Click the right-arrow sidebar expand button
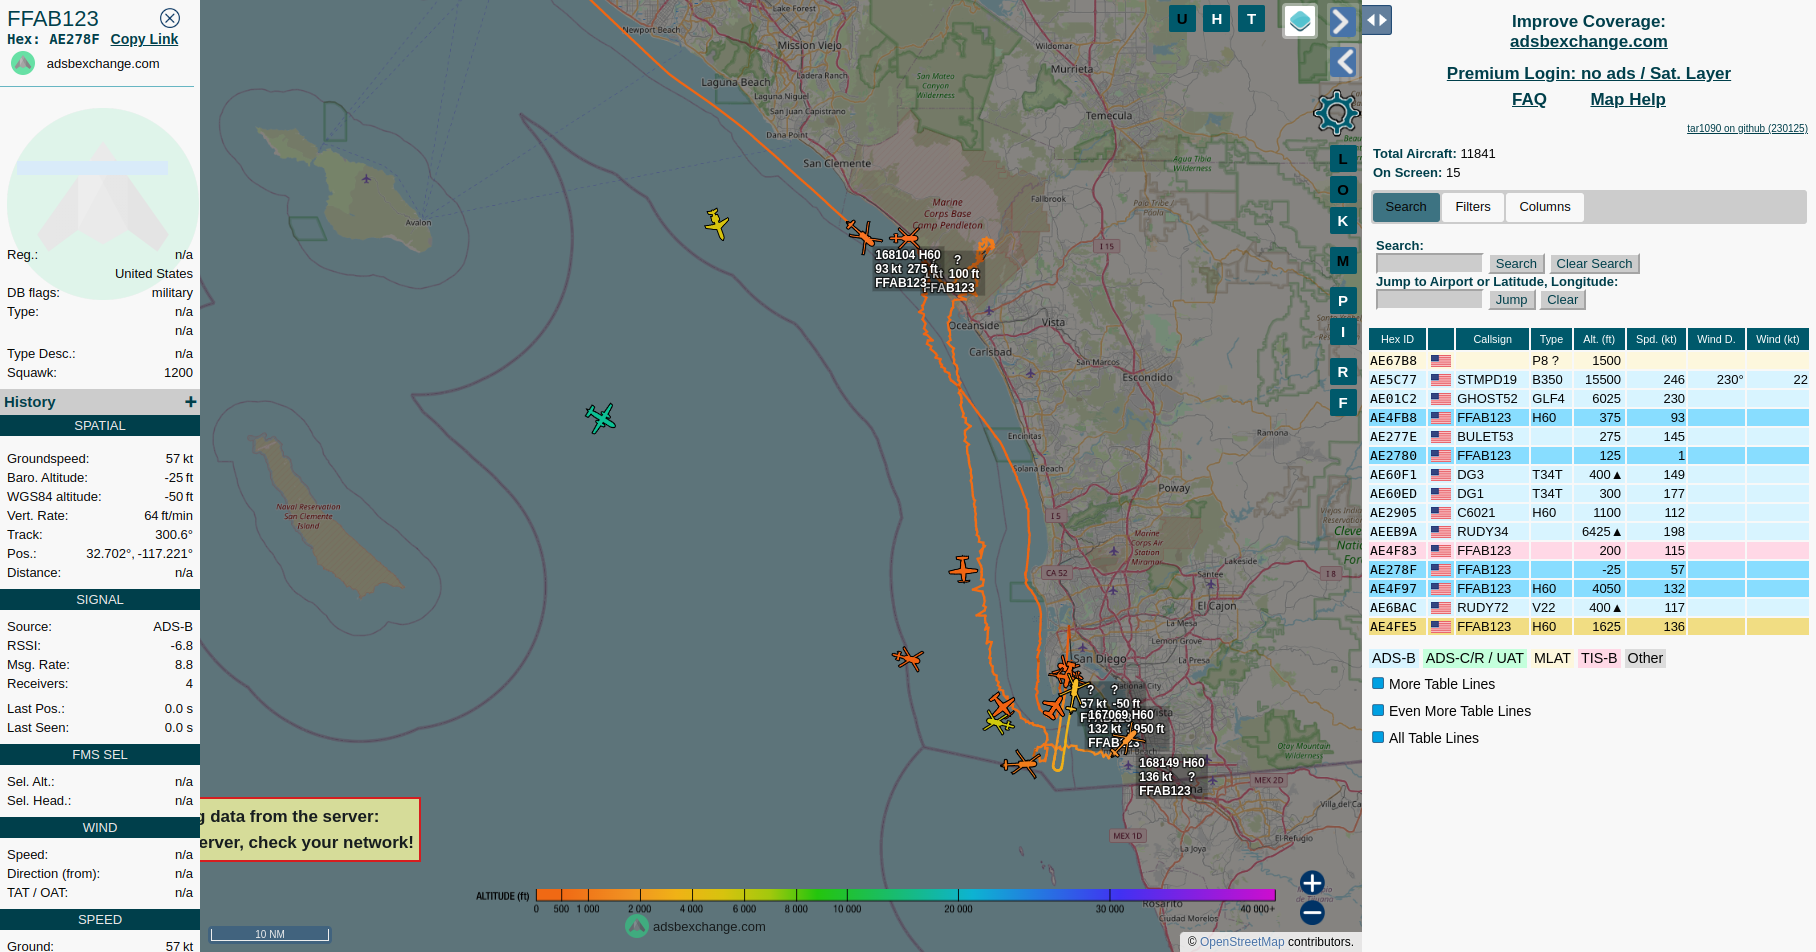 [1342, 21]
